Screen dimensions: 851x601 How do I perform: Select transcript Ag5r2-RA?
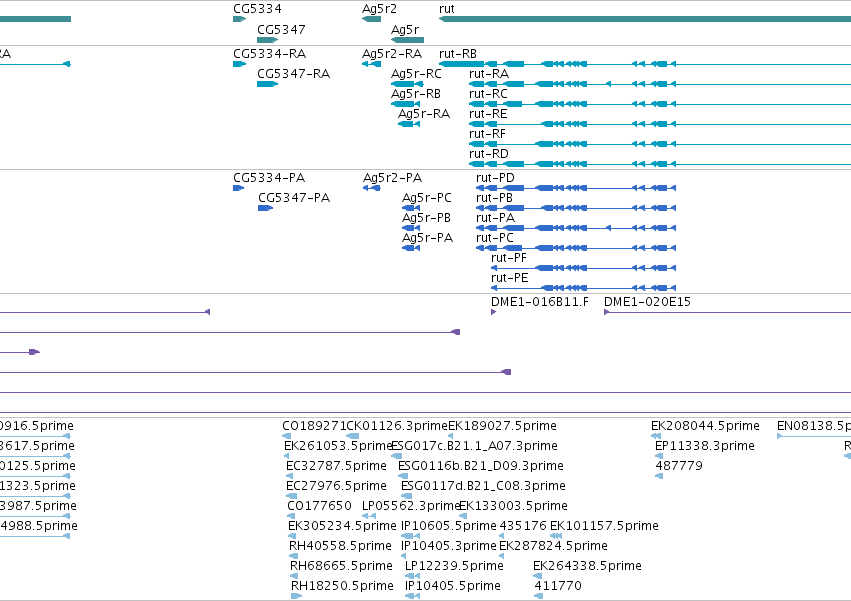372,64
